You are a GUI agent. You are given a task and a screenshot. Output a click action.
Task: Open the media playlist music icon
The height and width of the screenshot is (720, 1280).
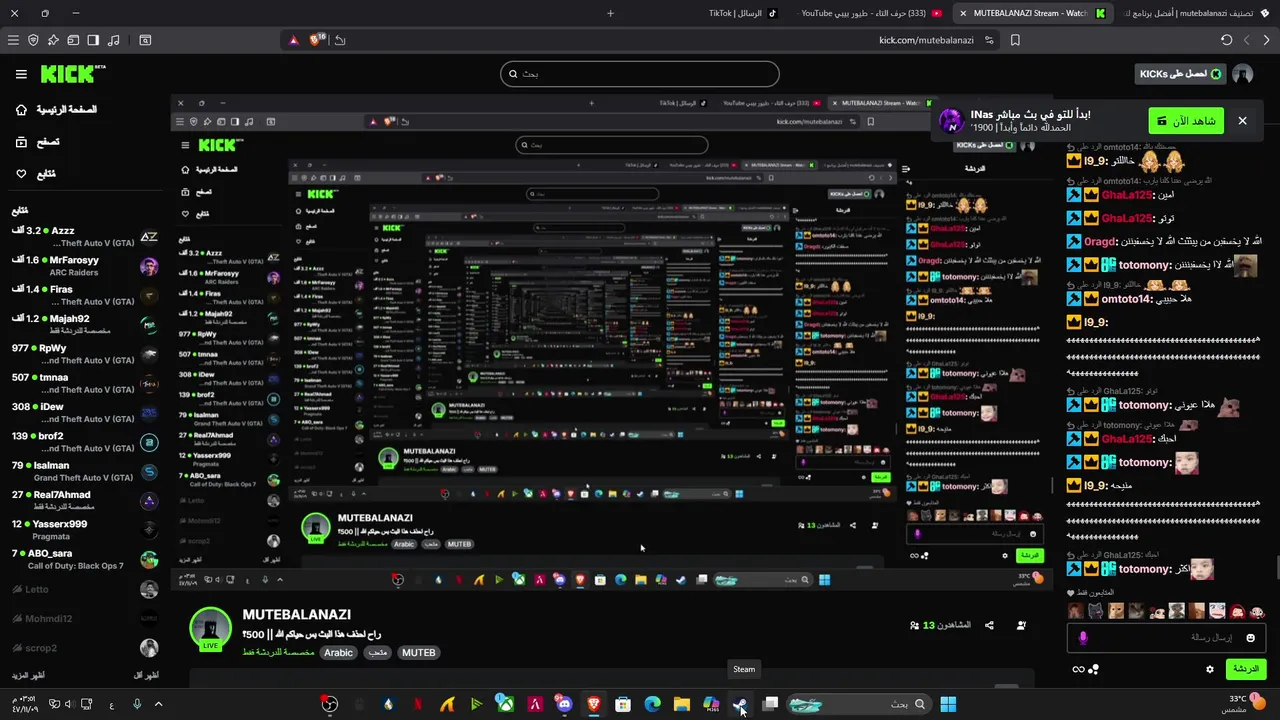point(113,40)
